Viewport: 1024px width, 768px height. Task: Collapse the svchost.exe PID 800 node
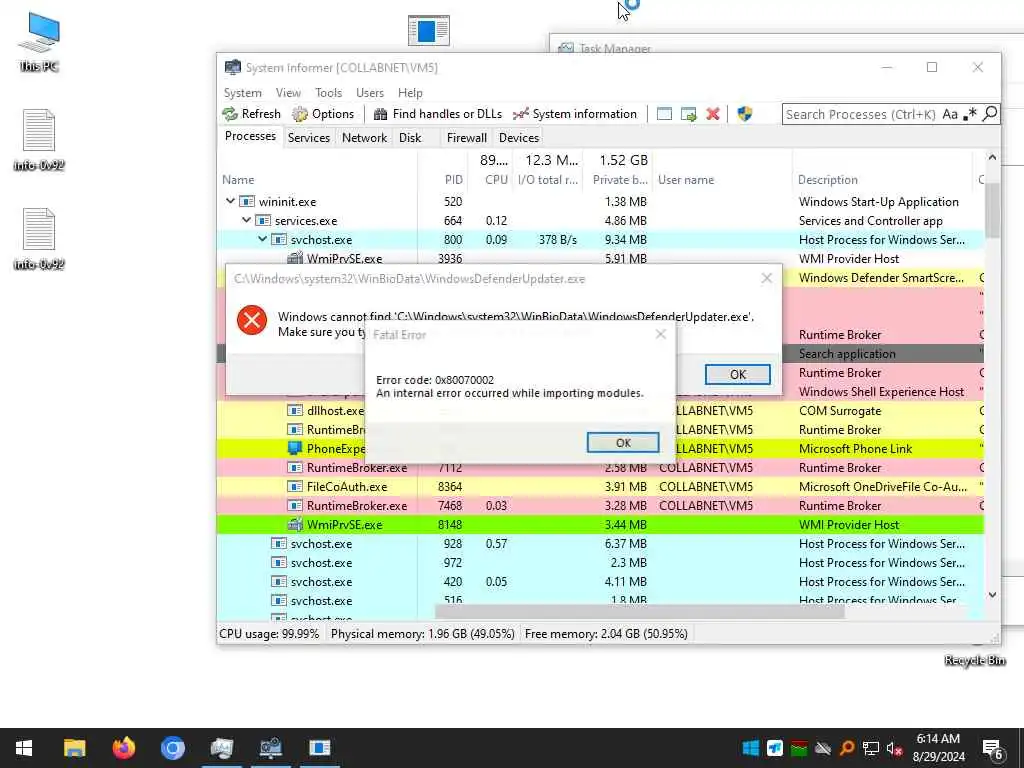pyautogui.click(x=263, y=239)
